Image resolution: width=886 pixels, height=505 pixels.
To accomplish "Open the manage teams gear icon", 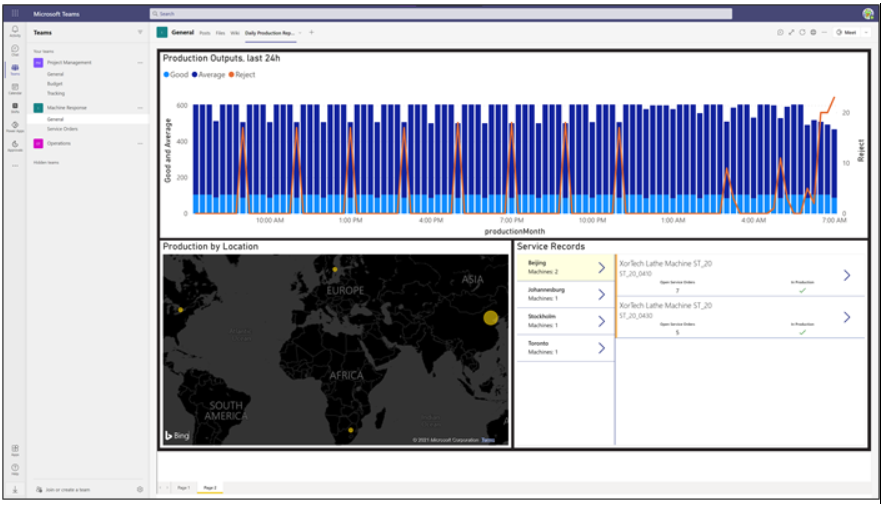I will [x=140, y=489].
